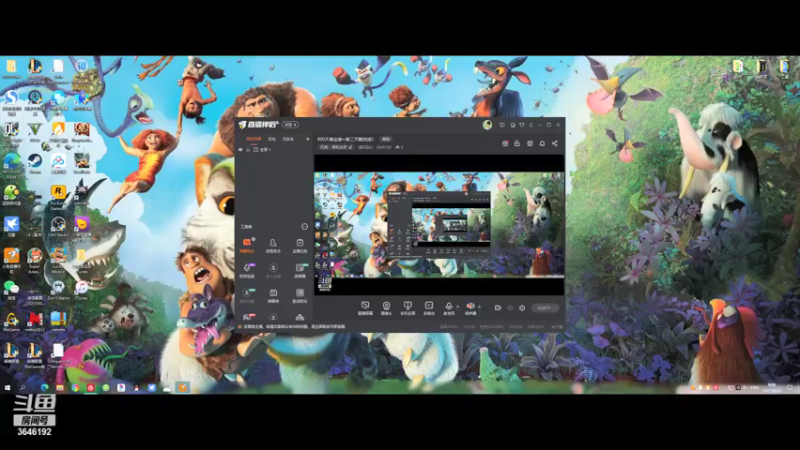Open OBS Studio desktop shortcut
800x450 pixels.
[x=58, y=224]
